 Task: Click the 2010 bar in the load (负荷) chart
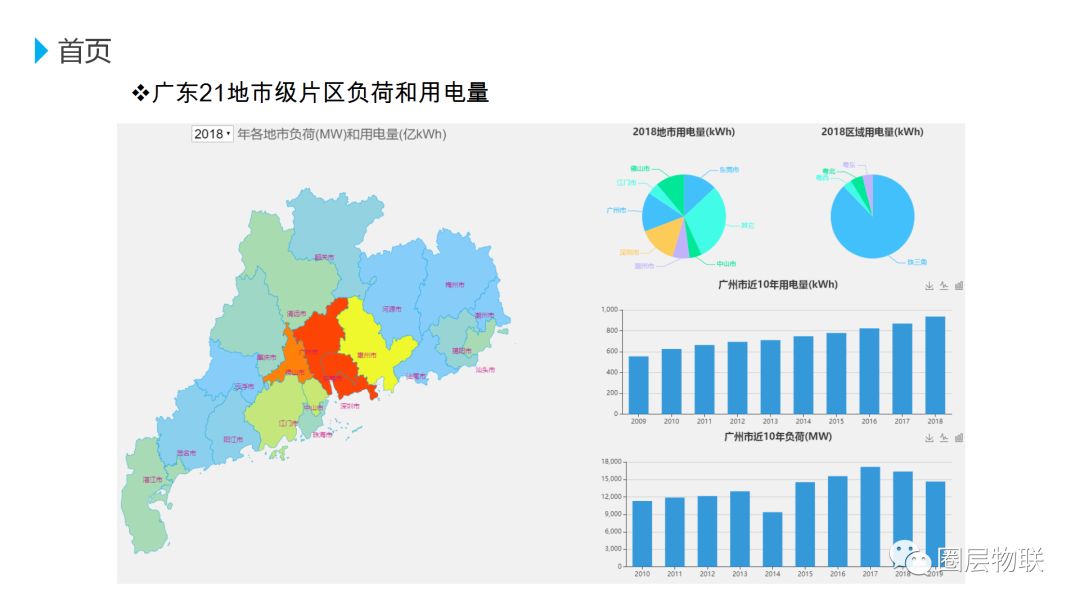click(642, 534)
